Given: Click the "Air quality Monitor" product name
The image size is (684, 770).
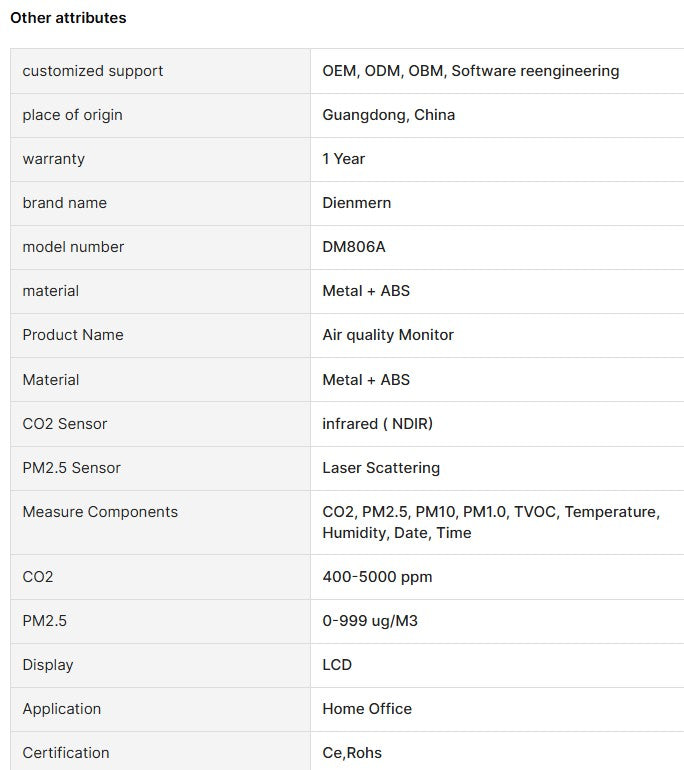Looking at the screenshot, I should 388,335.
